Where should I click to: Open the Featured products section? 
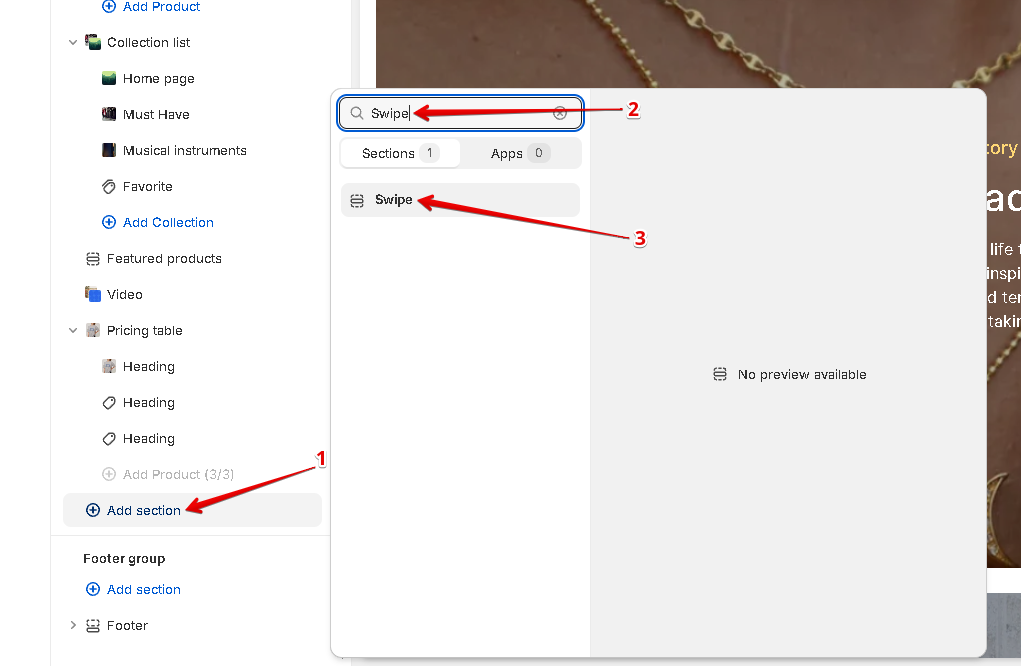pyautogui.click(x=164, y=258)
